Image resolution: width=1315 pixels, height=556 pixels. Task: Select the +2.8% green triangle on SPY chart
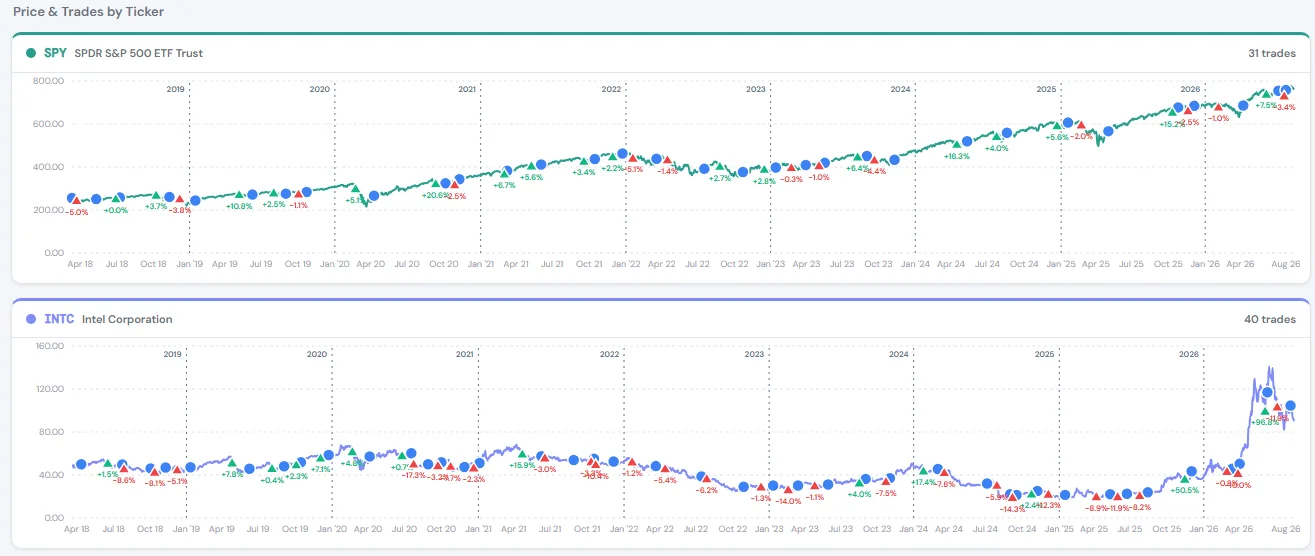click(764, 170)
